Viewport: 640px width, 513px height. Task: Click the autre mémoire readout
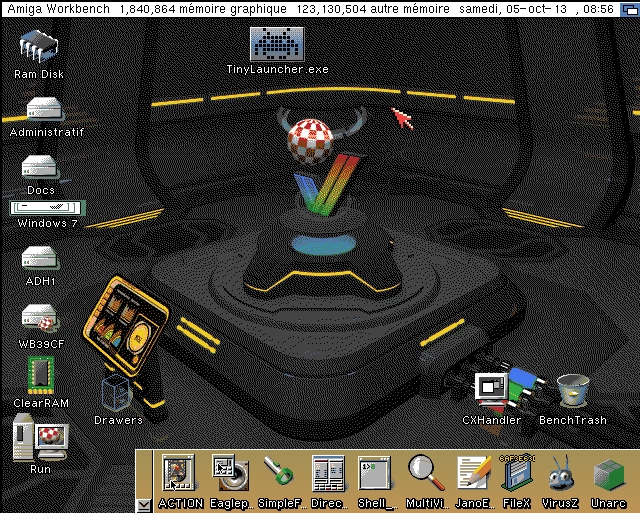pyautogui.click(x=373, y=9)
